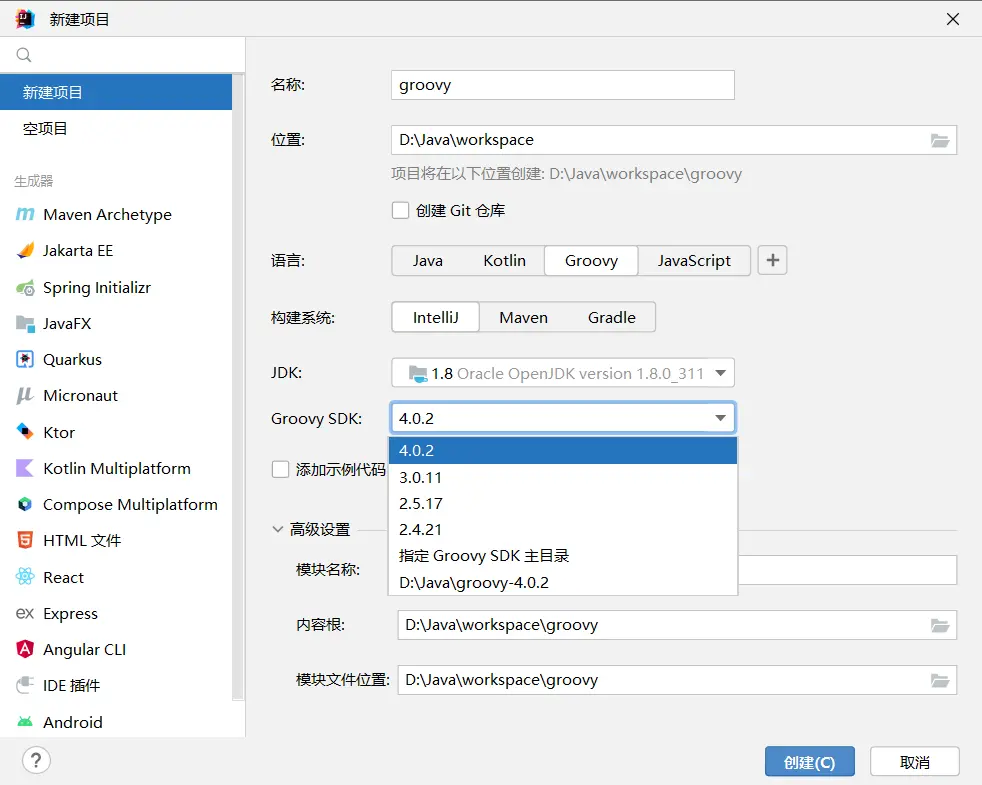982x785 pixels.
Task: Click the React icon
Action: click(x=25, y=576)
